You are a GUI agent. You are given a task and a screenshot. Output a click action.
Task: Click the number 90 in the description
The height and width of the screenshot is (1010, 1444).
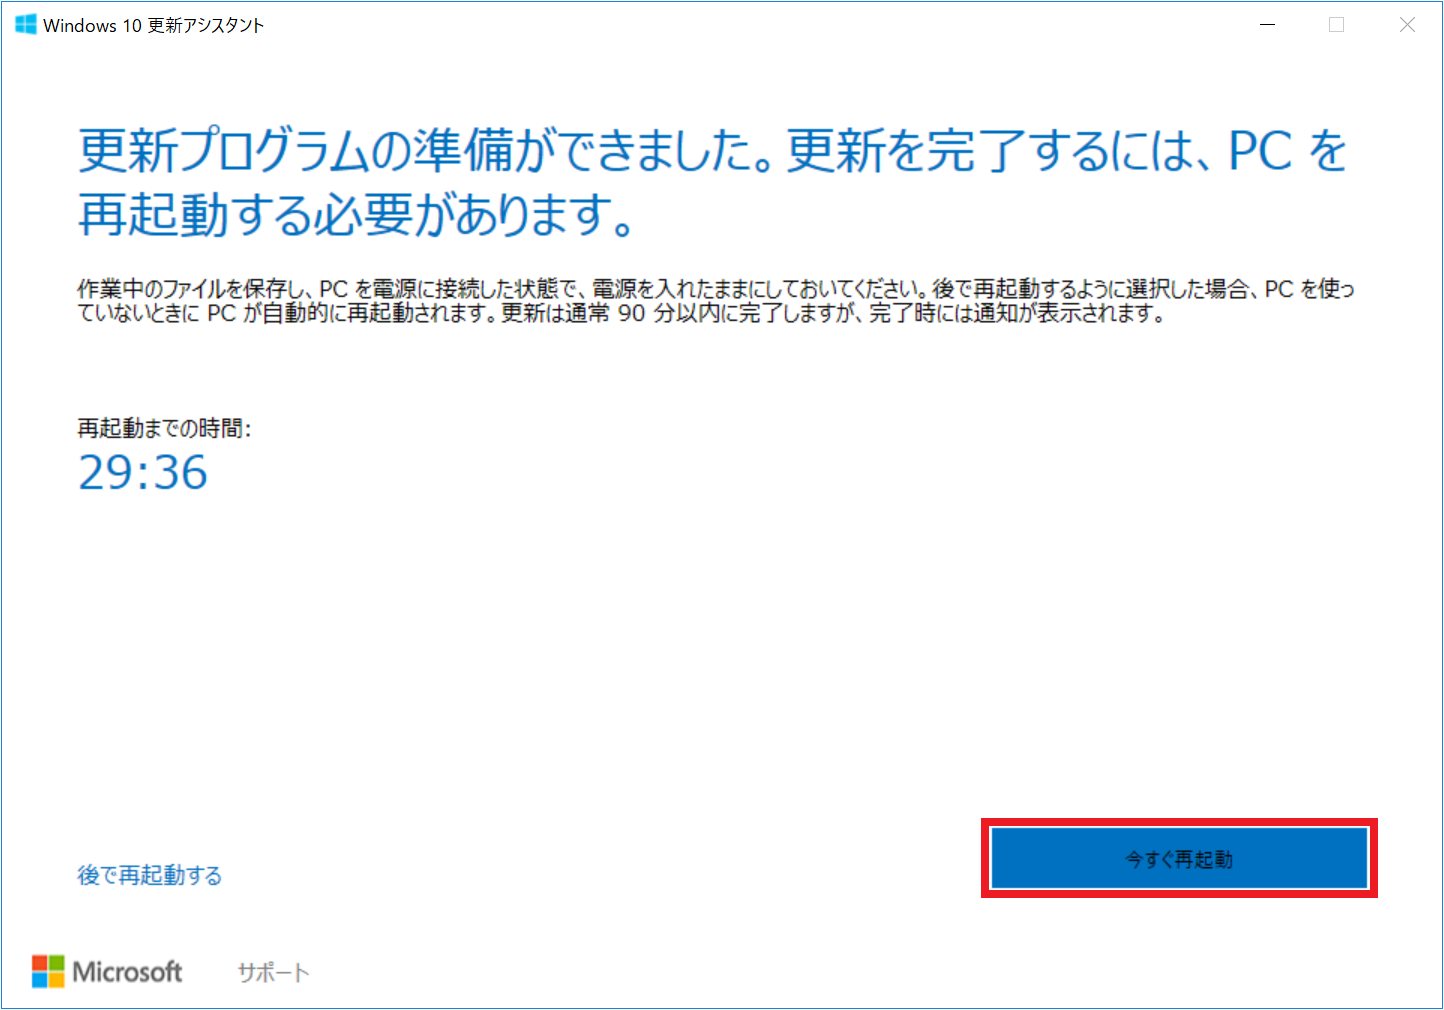(631, 314)
